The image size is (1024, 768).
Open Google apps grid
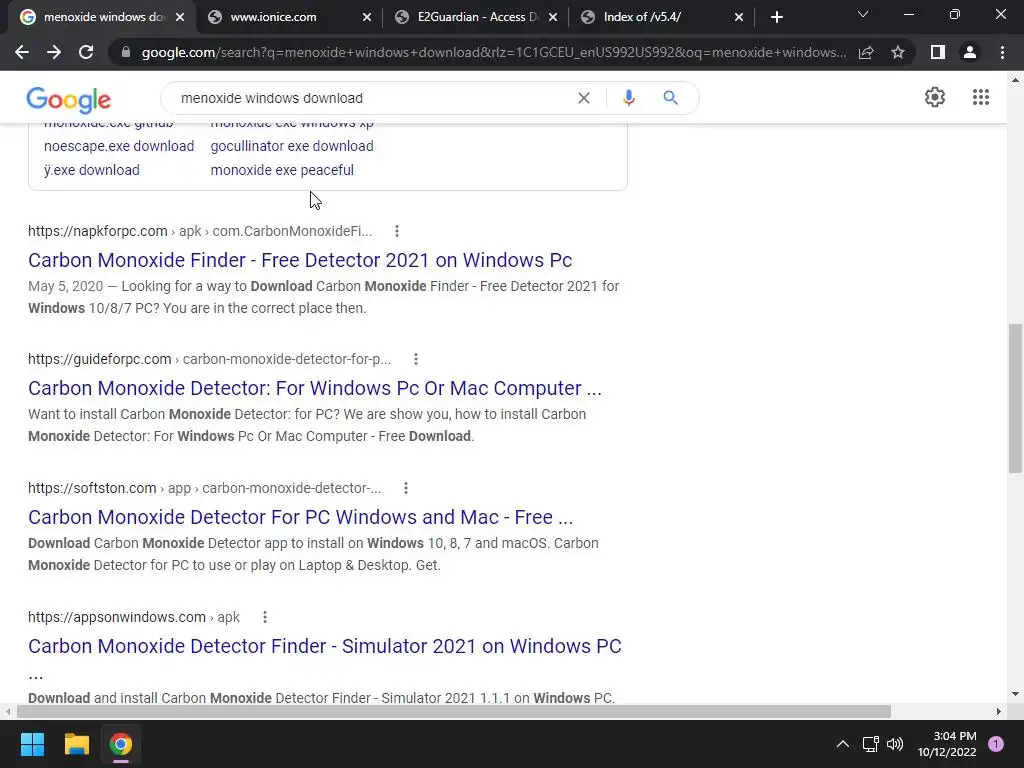980,97
